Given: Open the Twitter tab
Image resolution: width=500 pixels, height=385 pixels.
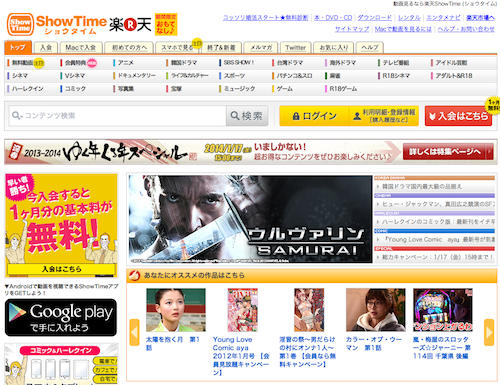Looking at the screenshot, I should coord(295,48).
